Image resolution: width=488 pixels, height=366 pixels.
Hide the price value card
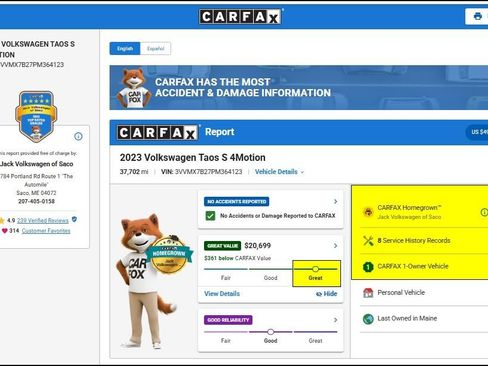[326, 294]
